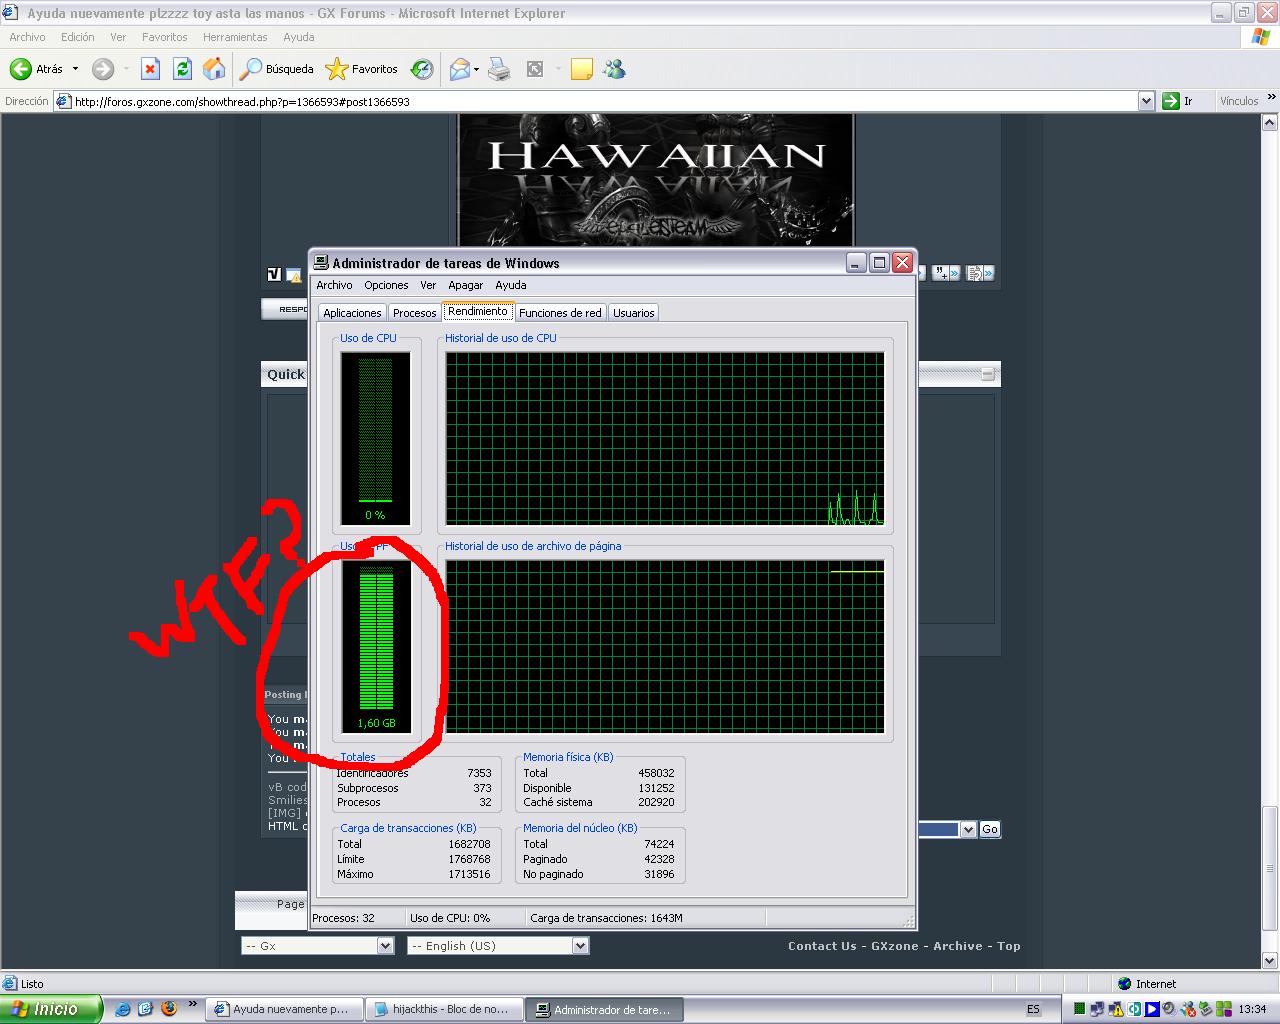
Task: Expand the address bar dropdown
Action: [1147, 101]
